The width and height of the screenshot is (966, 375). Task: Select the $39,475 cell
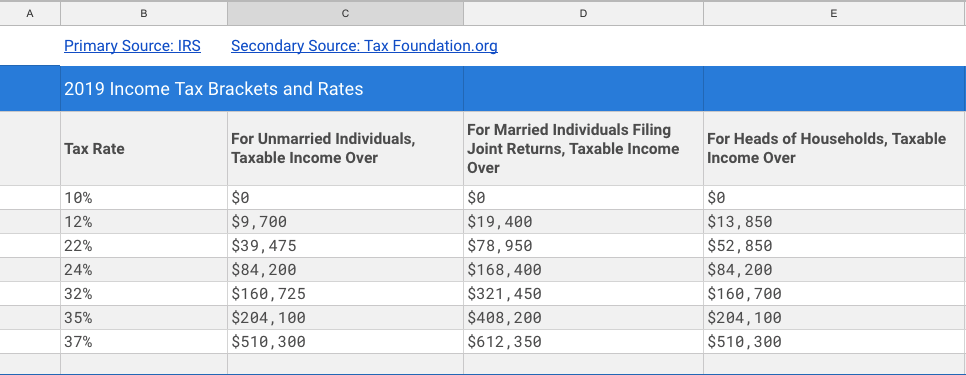(345, 246)
